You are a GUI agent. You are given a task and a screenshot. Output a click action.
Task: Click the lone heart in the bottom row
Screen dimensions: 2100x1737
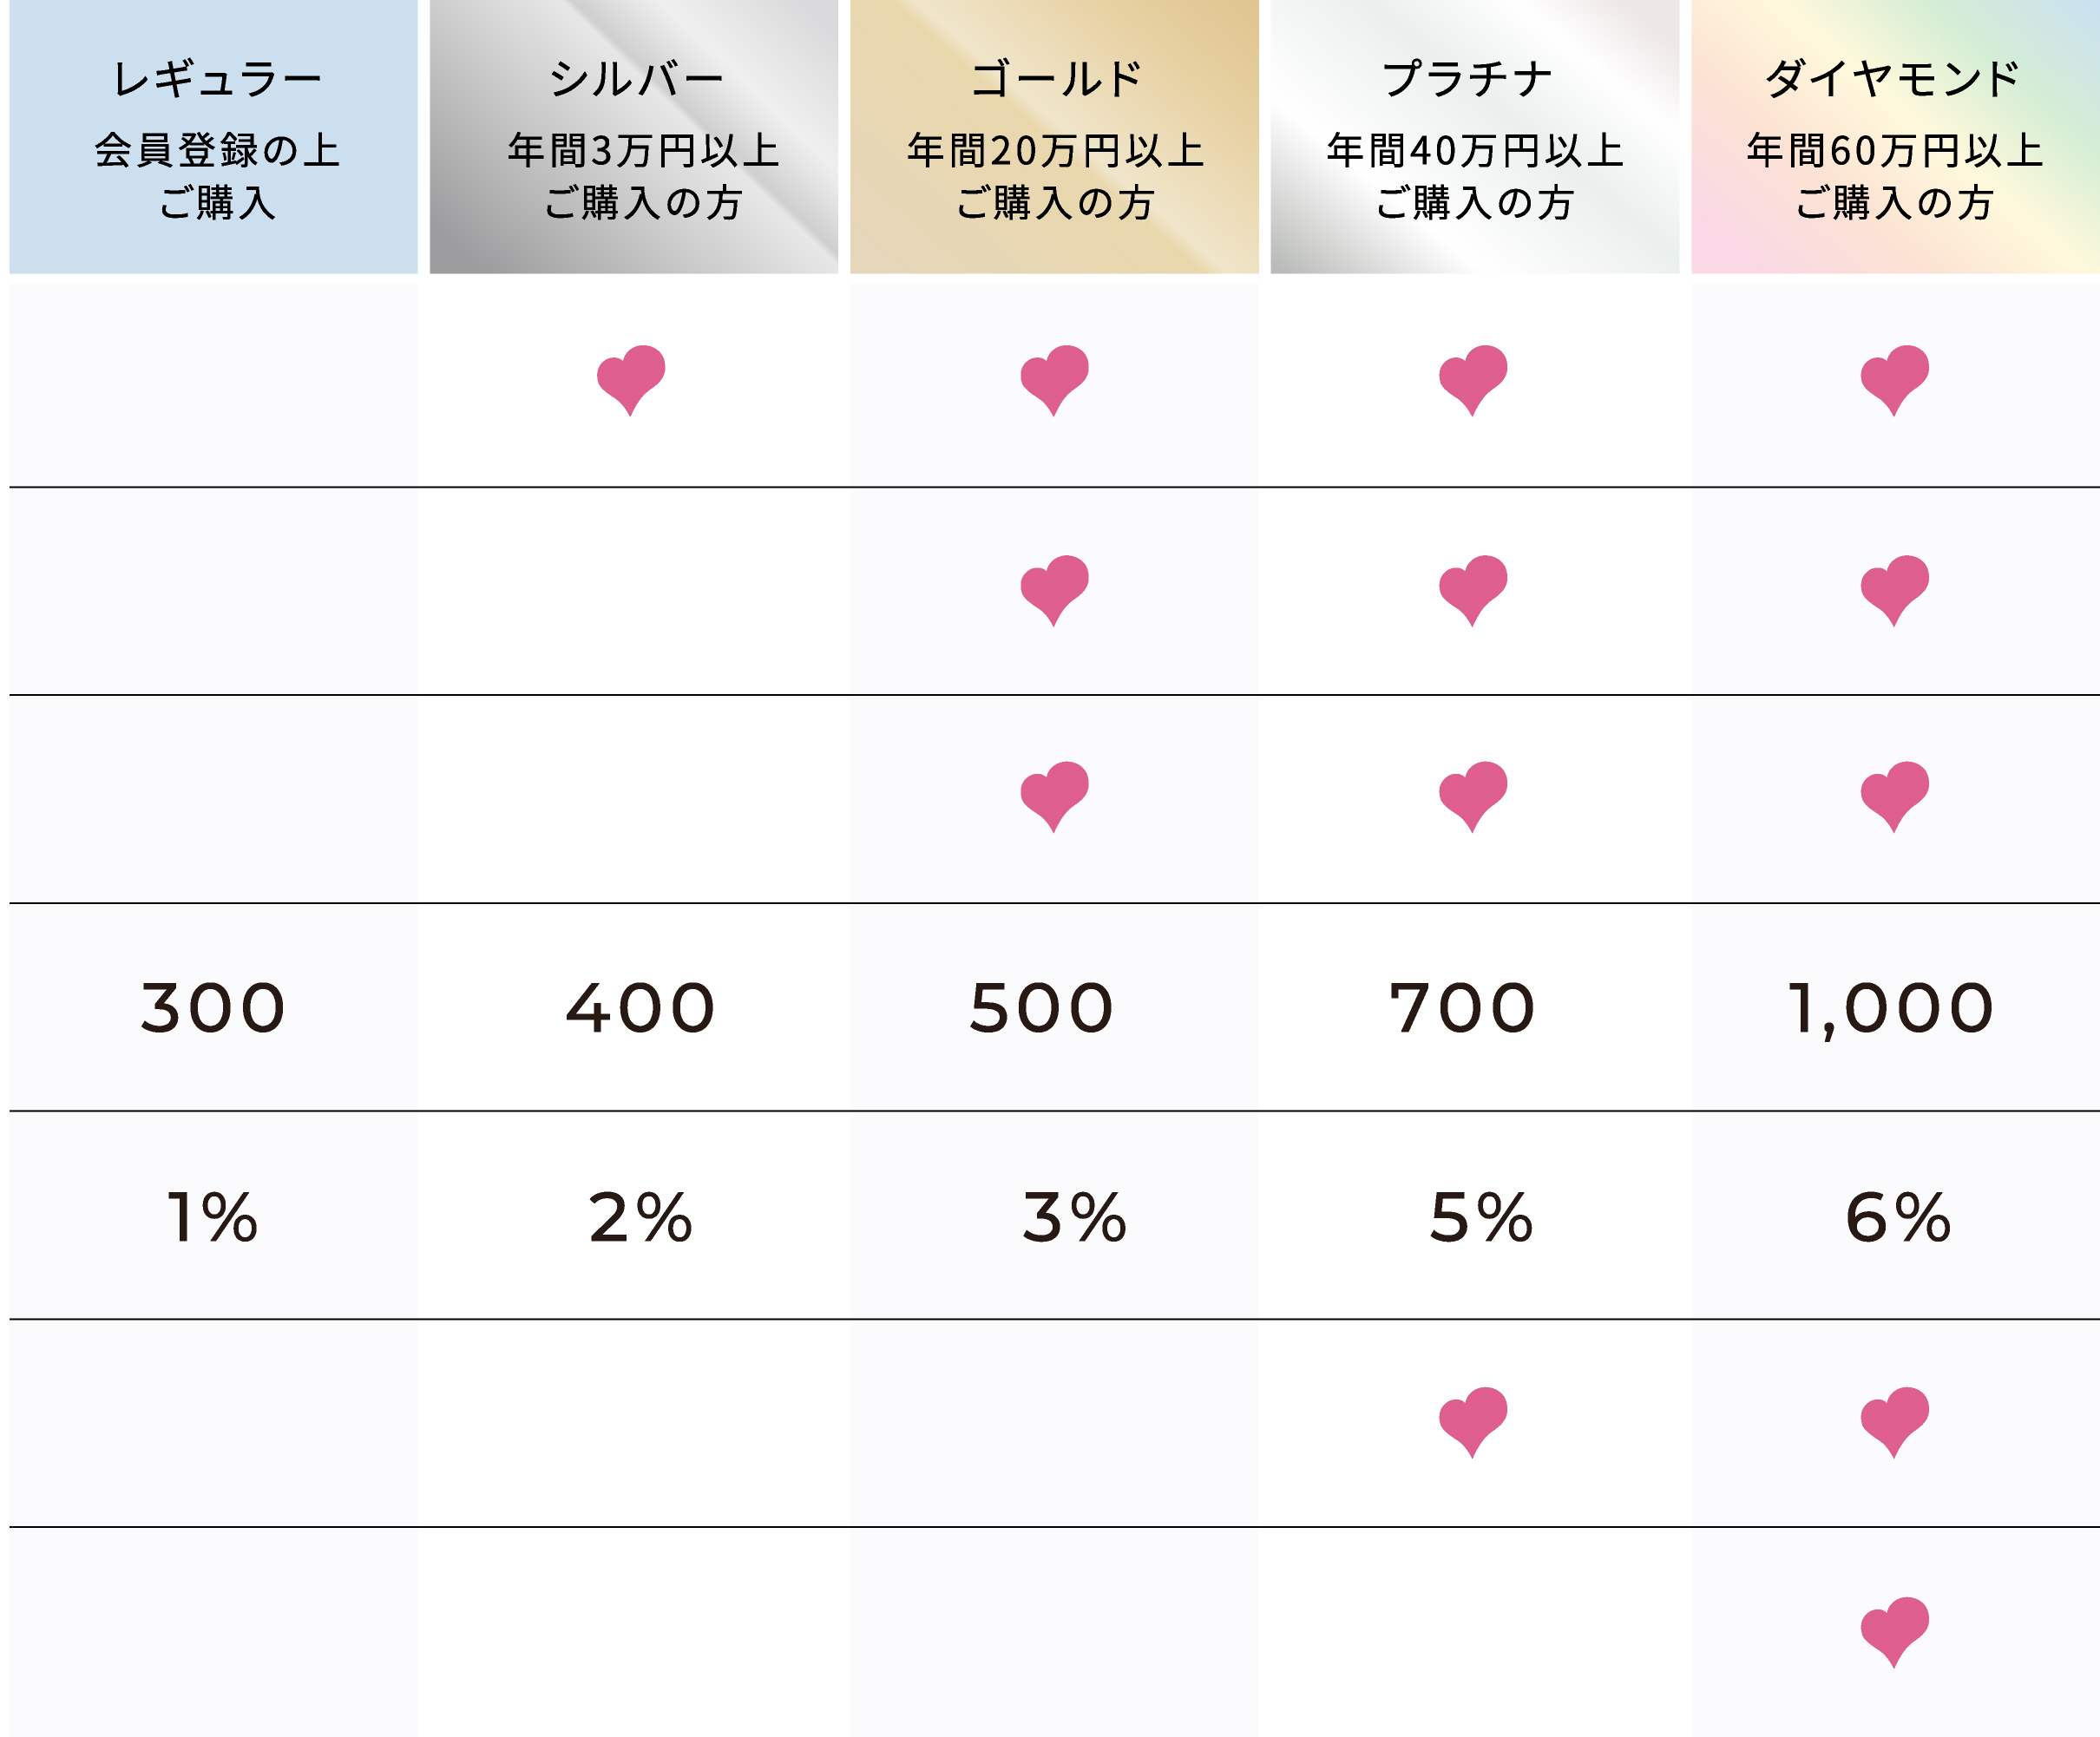1894,1630
